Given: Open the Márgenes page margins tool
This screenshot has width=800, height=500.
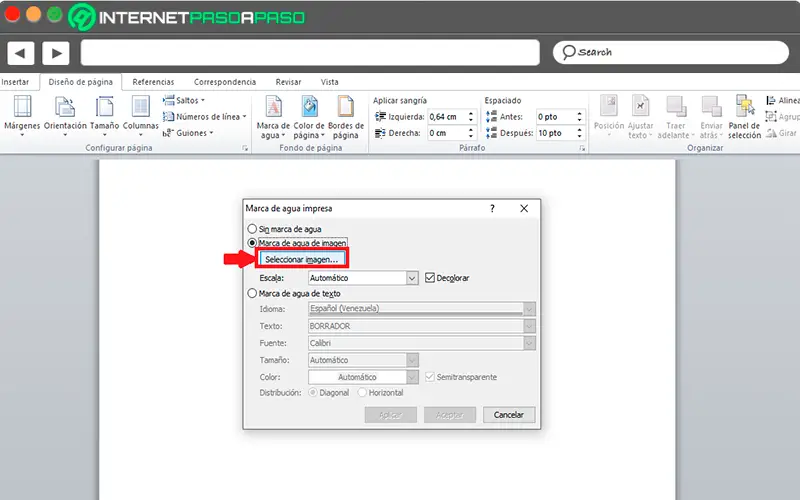Looking at the screenshot, I should (x=22, y=116).
